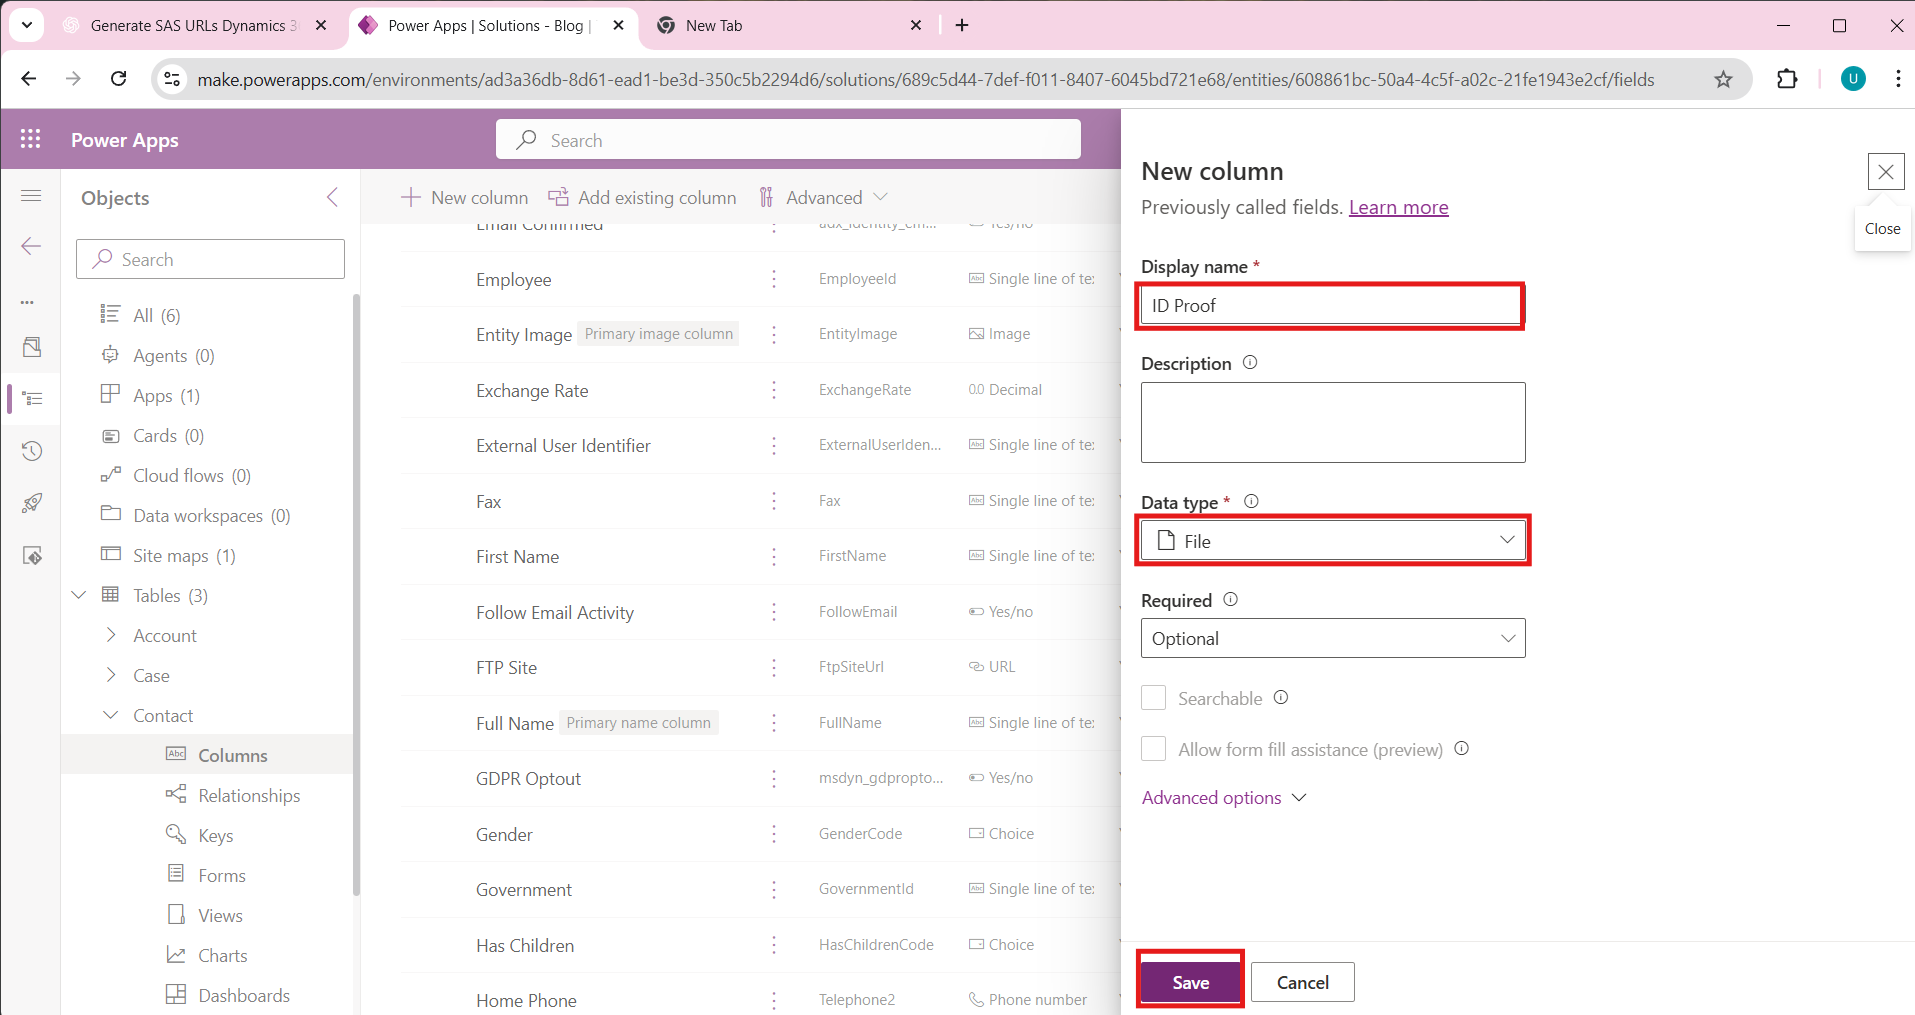
Task: Open the Learn more link
Action: [1398, 207]
